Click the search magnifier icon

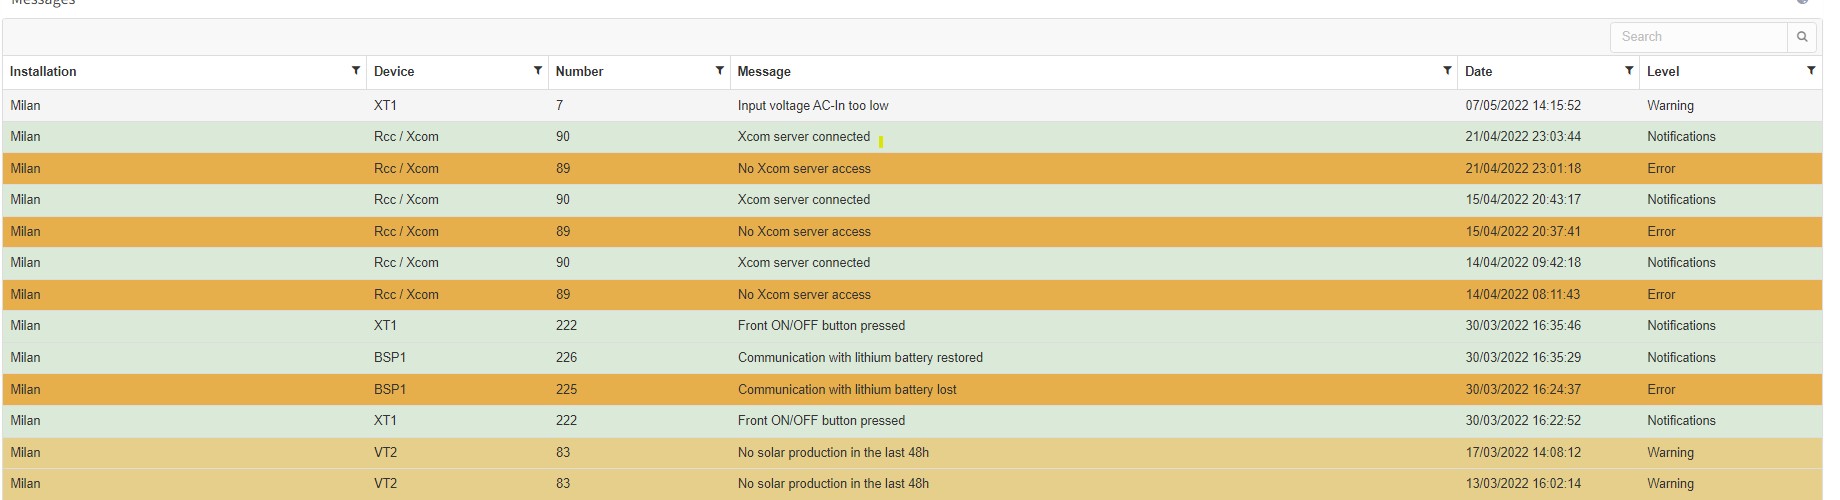(x=1802, y=37)
